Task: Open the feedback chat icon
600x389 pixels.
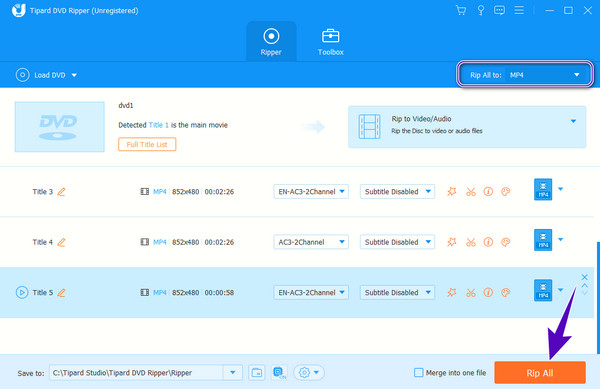Action: 499,10
